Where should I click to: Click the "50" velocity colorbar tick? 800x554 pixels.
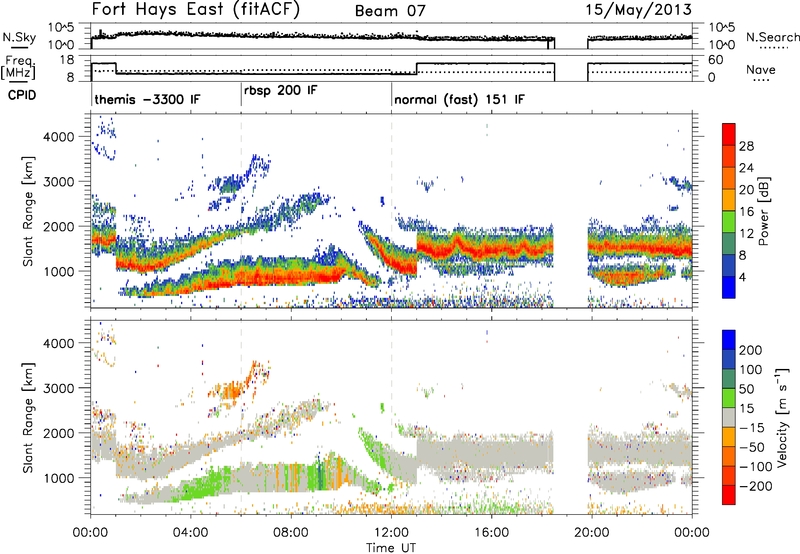pos(747,389)
